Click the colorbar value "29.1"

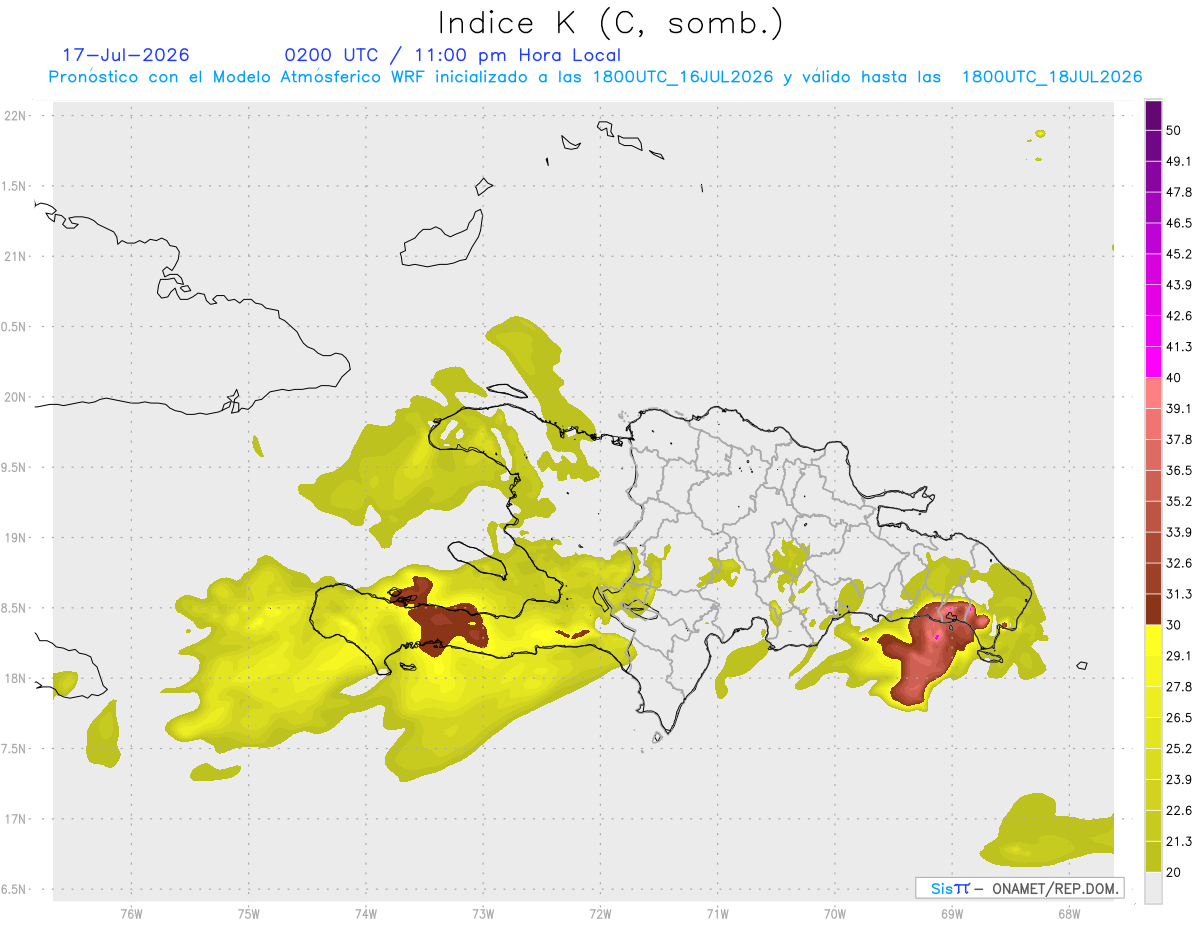1179,656
